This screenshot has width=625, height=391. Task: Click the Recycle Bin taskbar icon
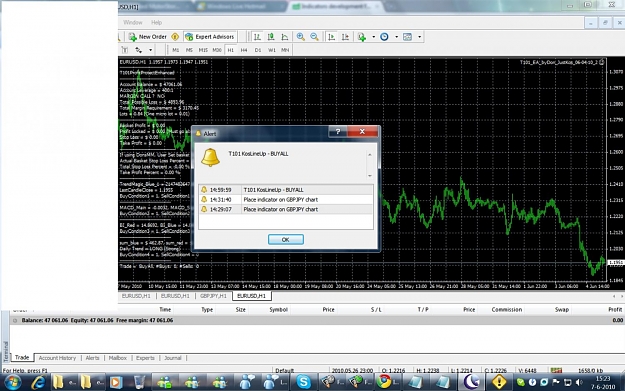139,382
